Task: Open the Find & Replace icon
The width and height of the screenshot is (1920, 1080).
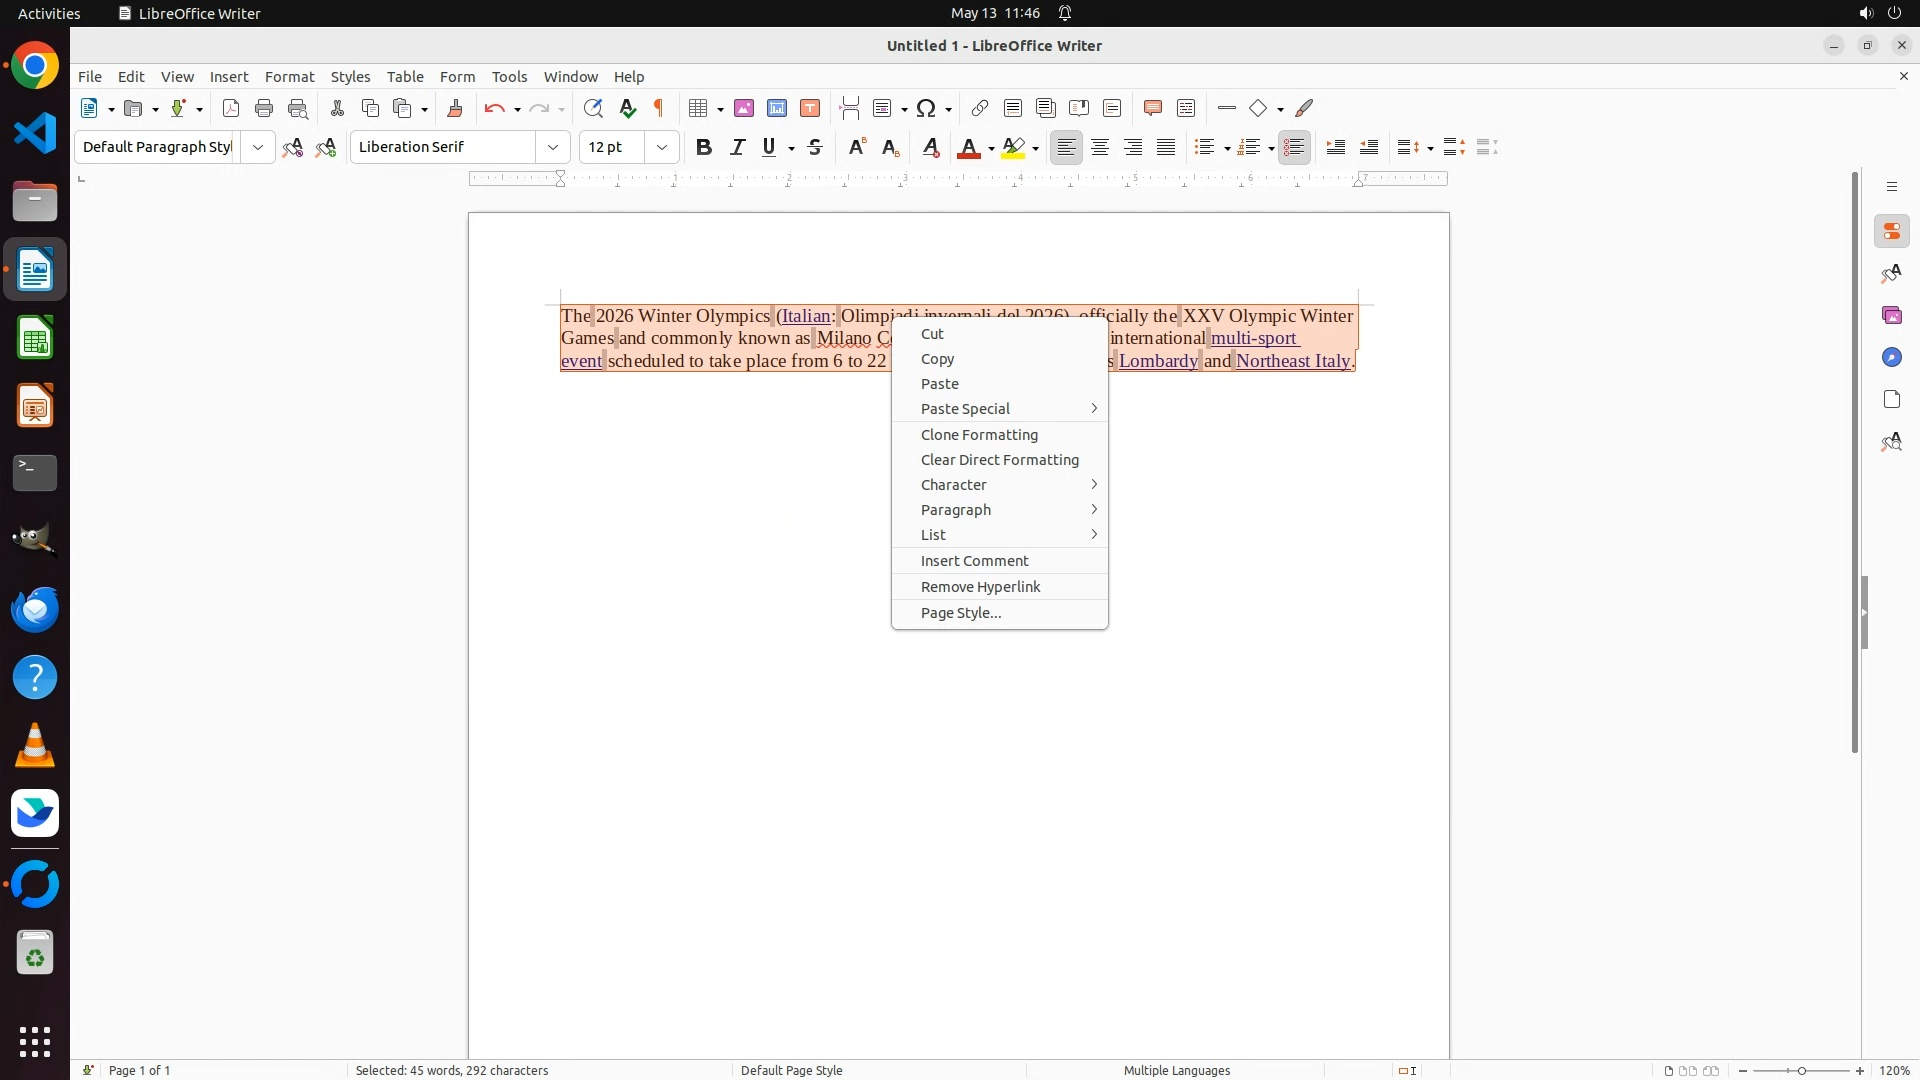Action: pos(593,108)
